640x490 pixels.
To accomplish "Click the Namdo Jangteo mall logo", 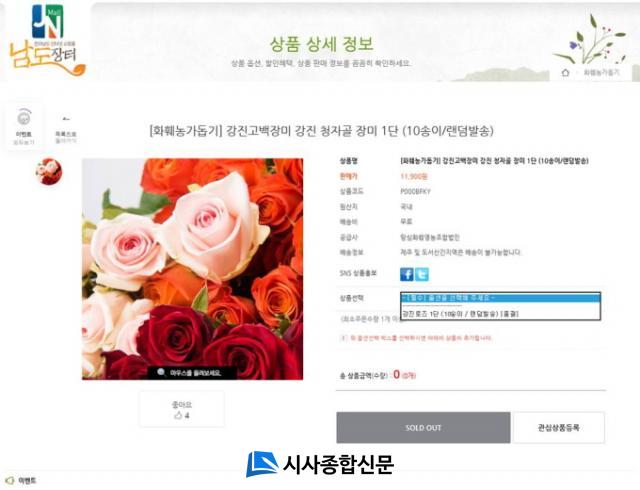I will tap(48, 41).
